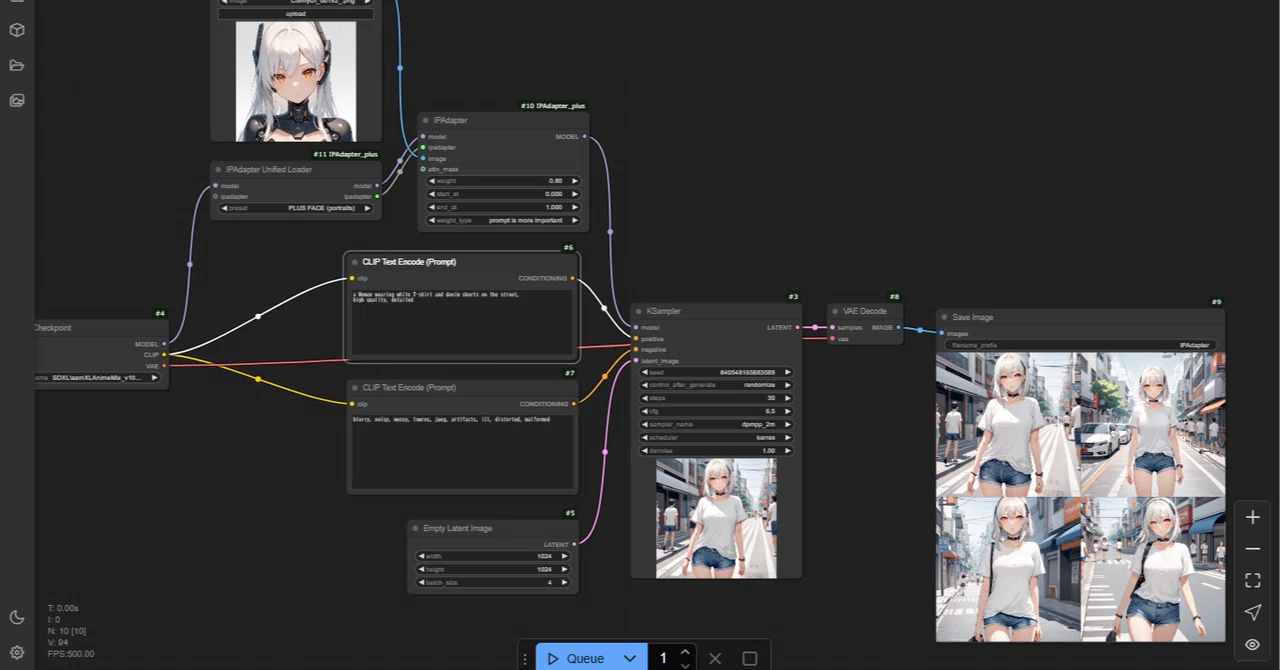Click the negative prompt text box
This screenshot has height=670, width=1280.
coord(462,451)
